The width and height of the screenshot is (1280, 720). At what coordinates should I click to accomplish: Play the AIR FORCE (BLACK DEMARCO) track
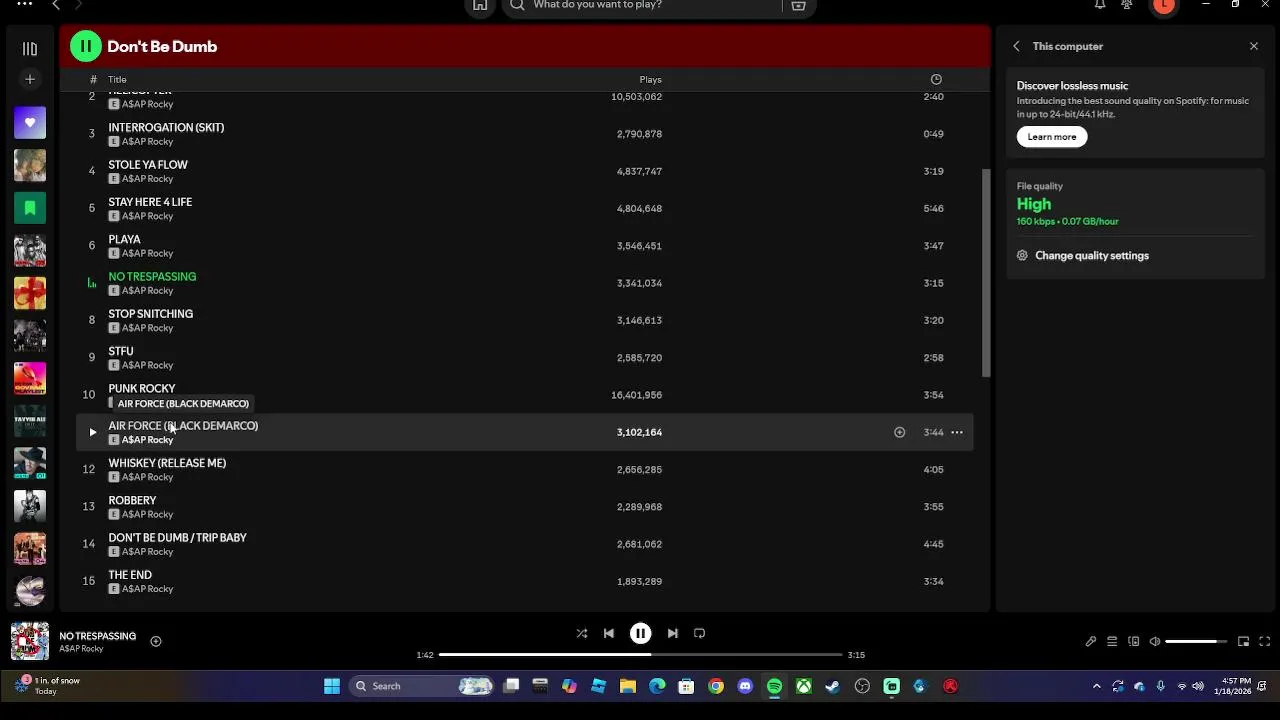(x=92, y=432)
